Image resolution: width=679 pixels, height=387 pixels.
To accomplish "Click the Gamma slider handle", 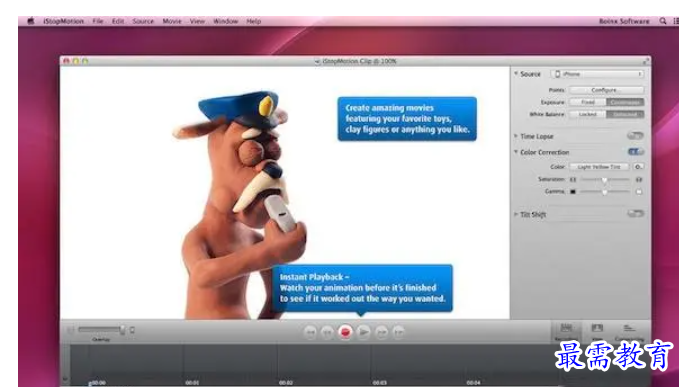I will coord(605,192).
